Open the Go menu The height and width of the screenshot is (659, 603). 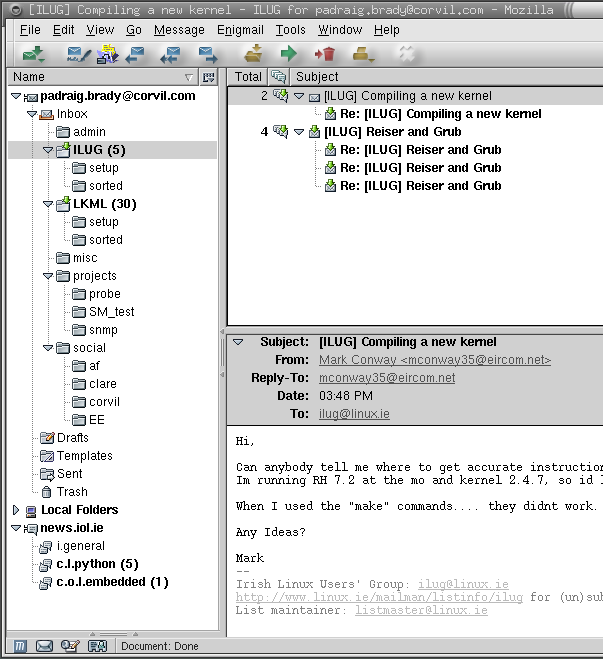point(134,30)
